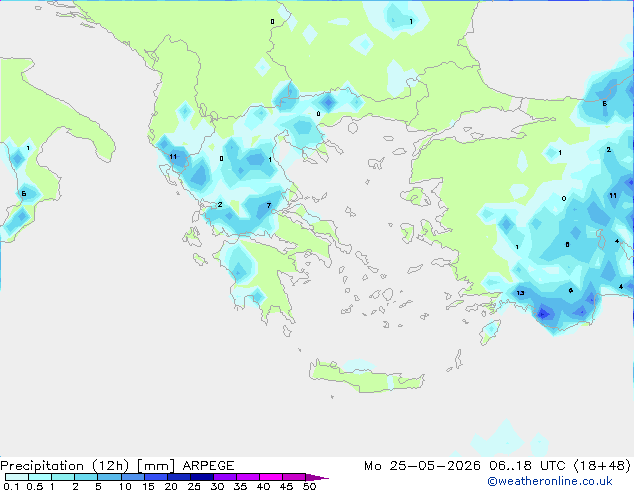The width and height of the screenshot is (634, 490).
Task: Click the 1–2 mm legend swatch
Action: coord(63,477)
